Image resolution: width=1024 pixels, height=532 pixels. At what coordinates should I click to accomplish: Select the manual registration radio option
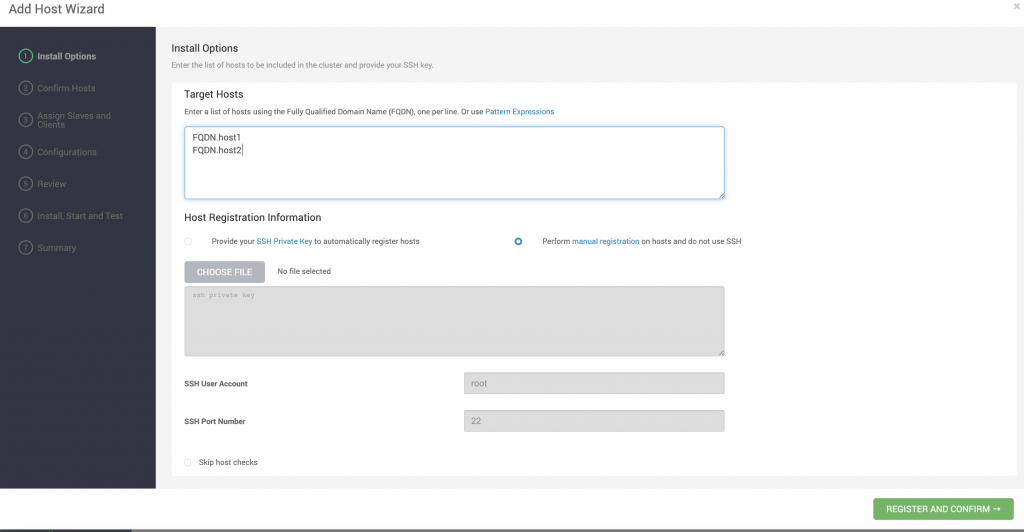tap(518, 242)
